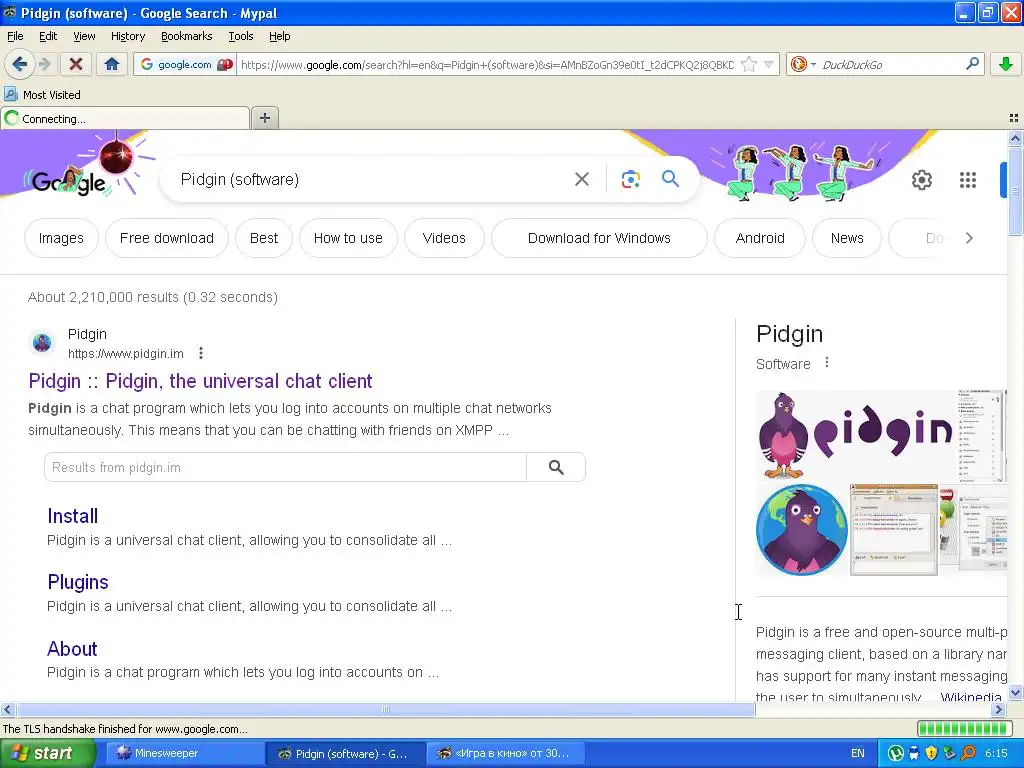Image resolution: width=1024 pixels, height=768 pixels.
Task: Open the Windows start button
Action: (46, 753)
